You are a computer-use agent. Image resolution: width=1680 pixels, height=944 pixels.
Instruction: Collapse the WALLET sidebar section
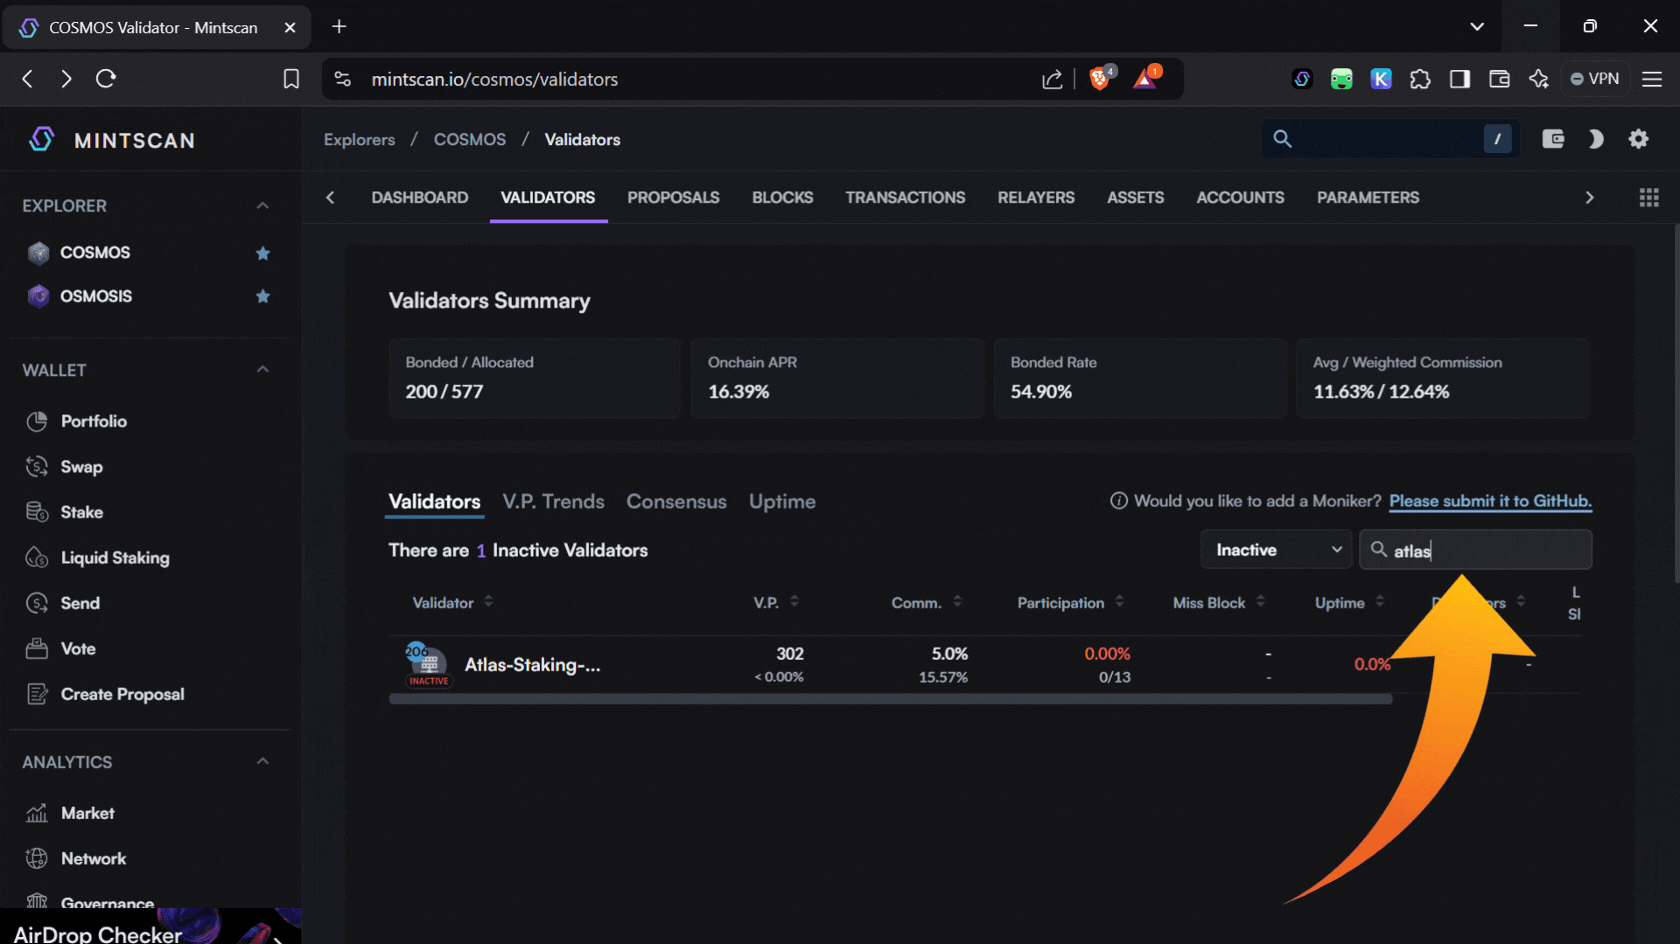[x=262, y=370]
